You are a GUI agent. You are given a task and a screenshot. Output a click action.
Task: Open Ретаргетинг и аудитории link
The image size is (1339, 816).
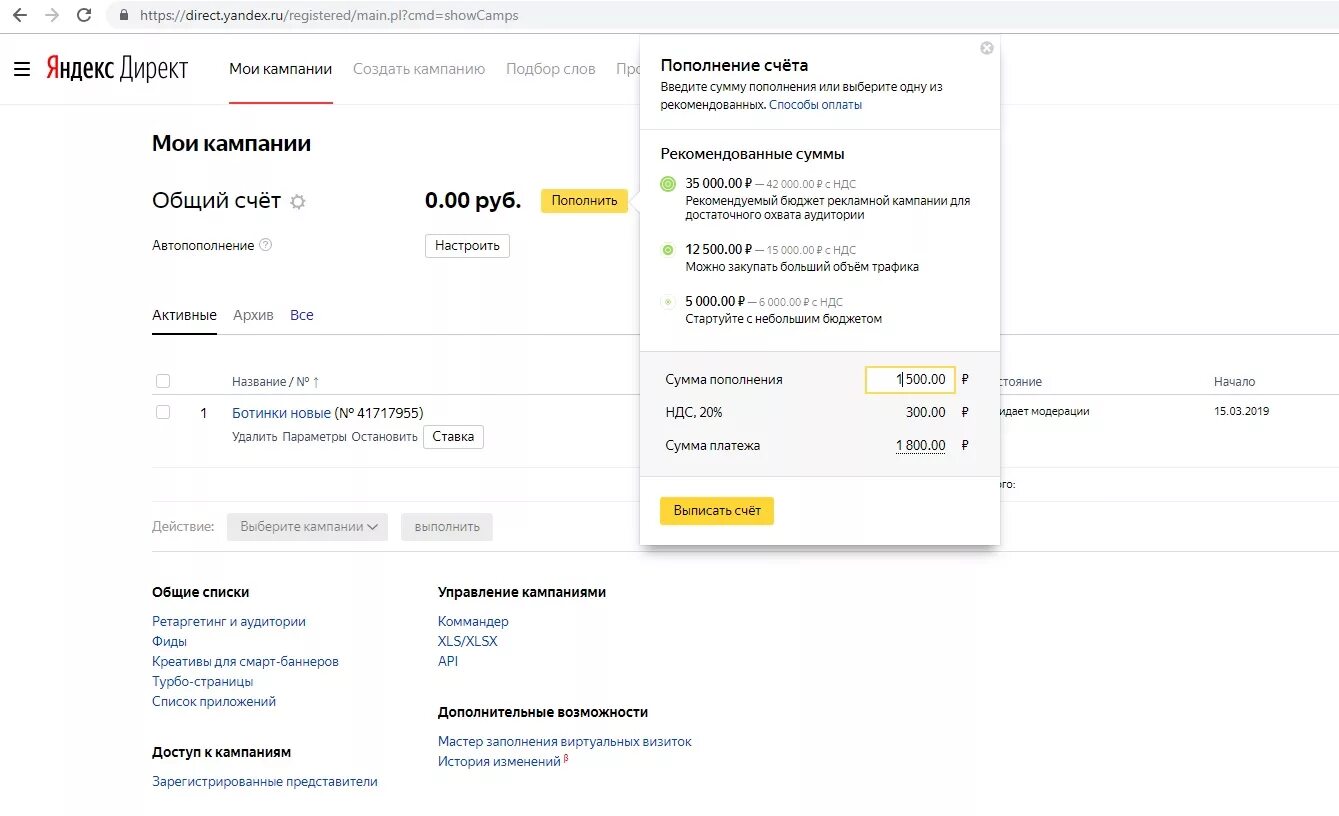(229, 622)
